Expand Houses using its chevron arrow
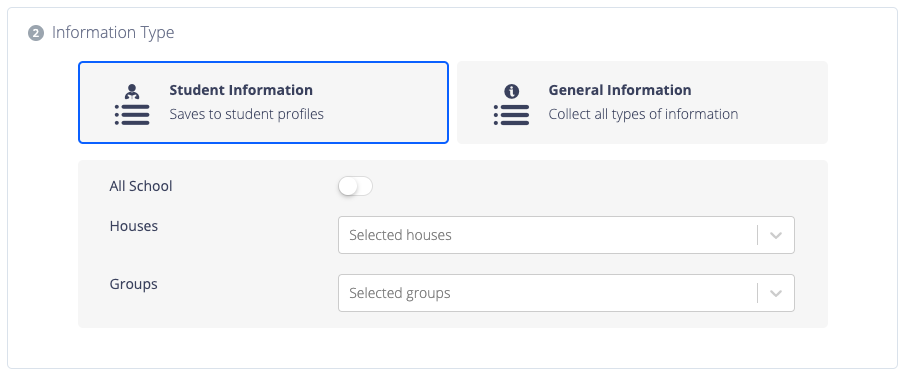 [x=776, y=235]
